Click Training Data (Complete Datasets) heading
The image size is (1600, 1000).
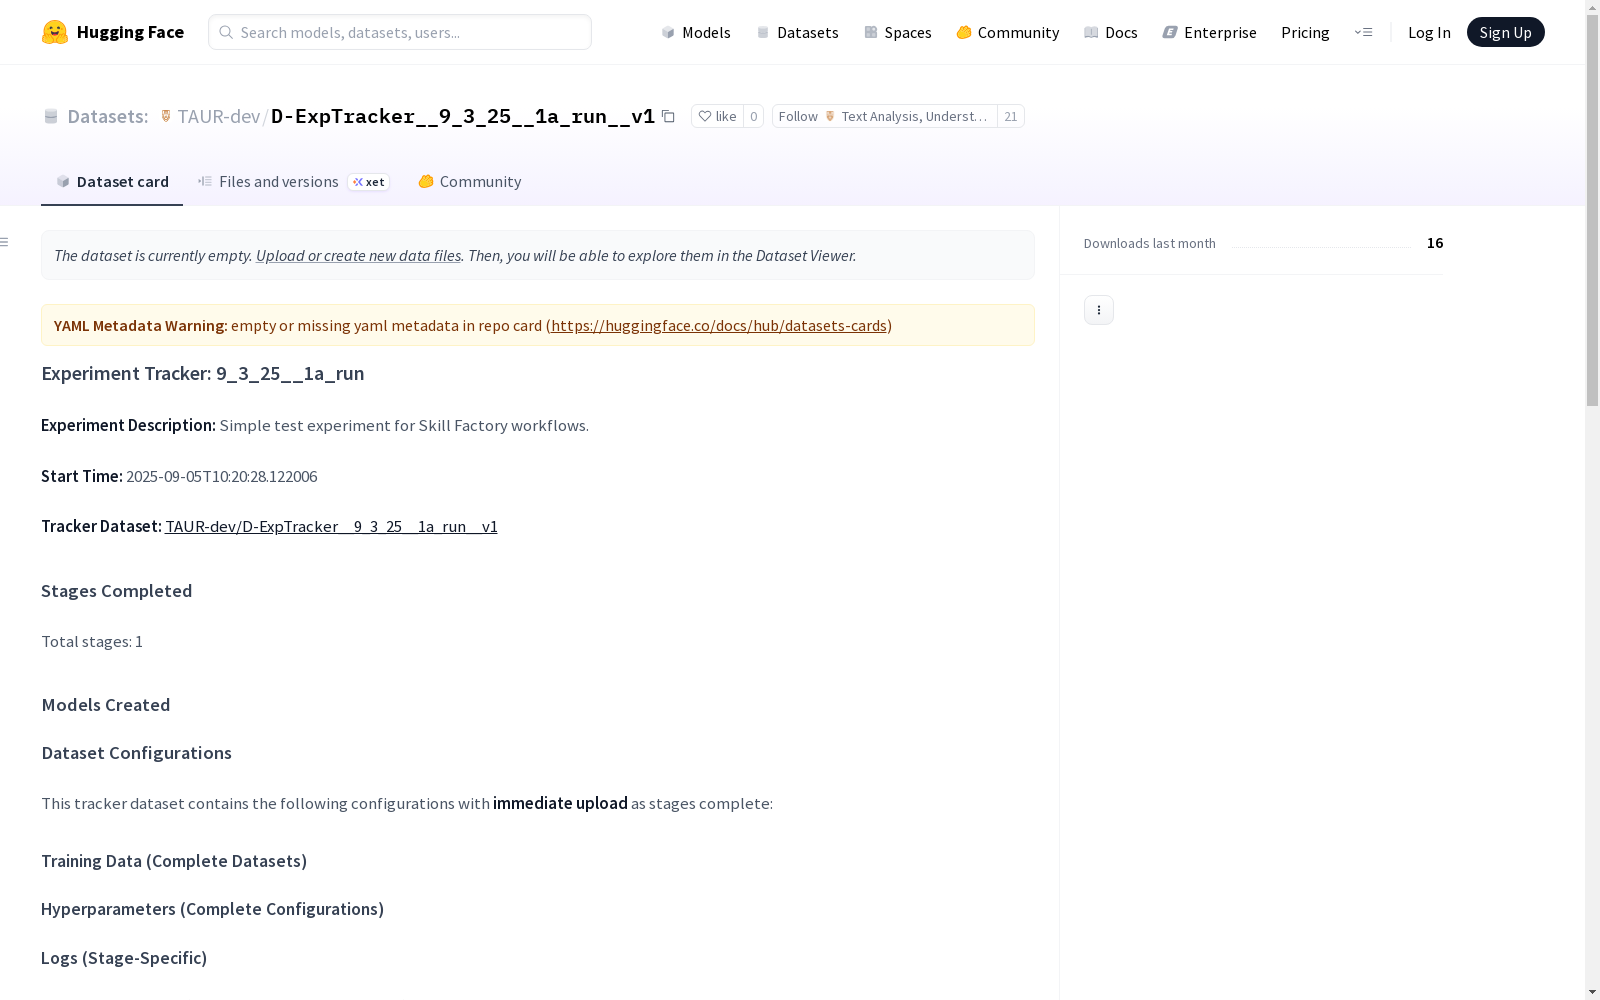tap(174, 861)
